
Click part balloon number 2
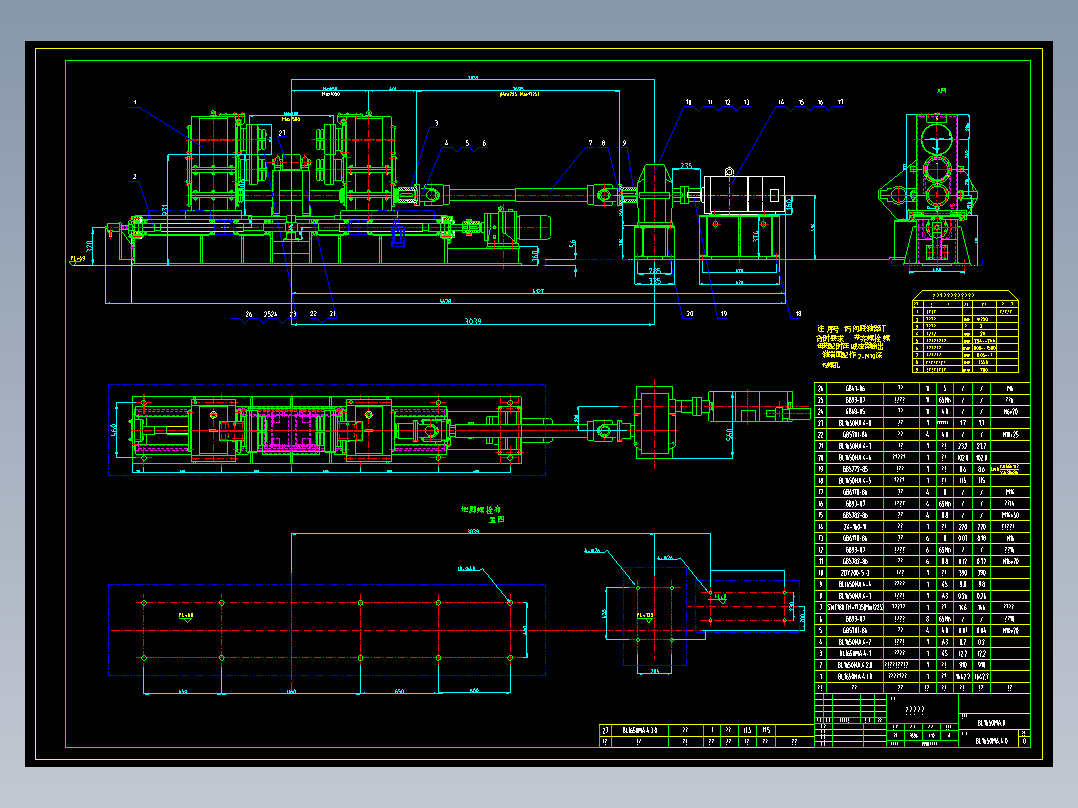point(135,177)
